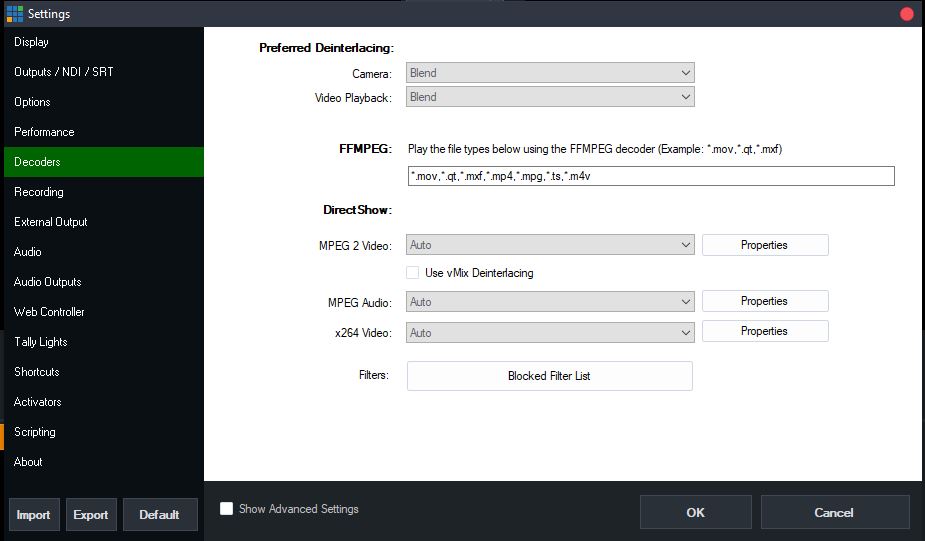Click the FFMPEG file types text field
Screen dimensions: 925x541
click(x=651, y=176)
